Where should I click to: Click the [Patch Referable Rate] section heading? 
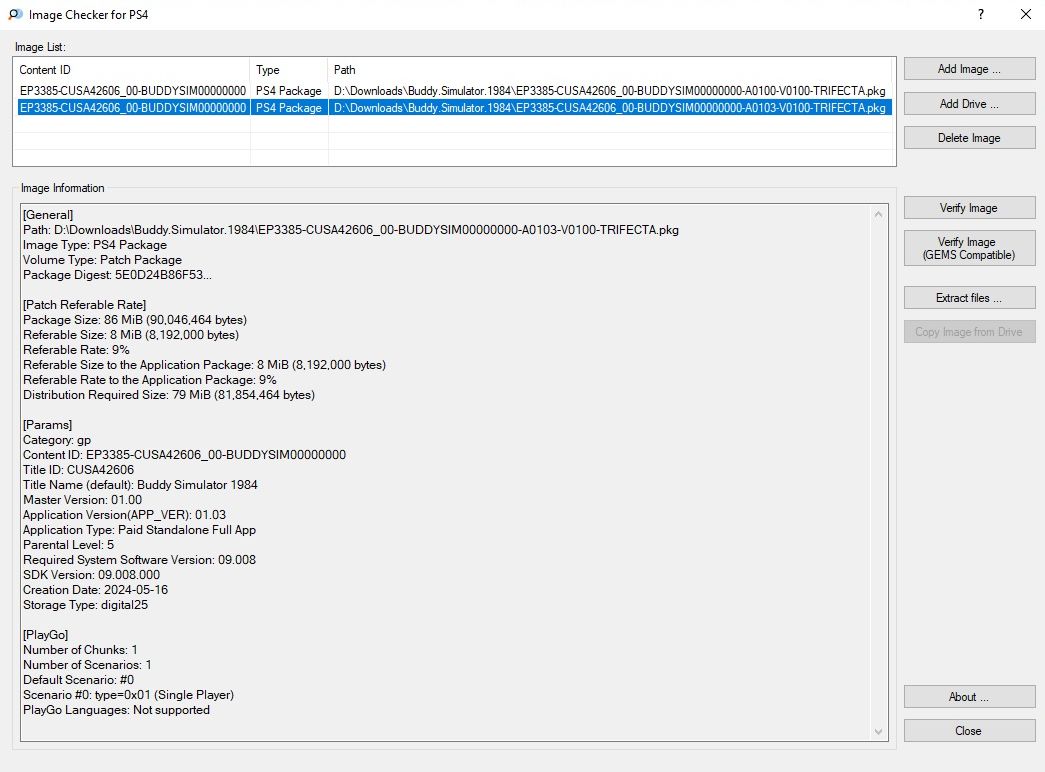(85, 305)
